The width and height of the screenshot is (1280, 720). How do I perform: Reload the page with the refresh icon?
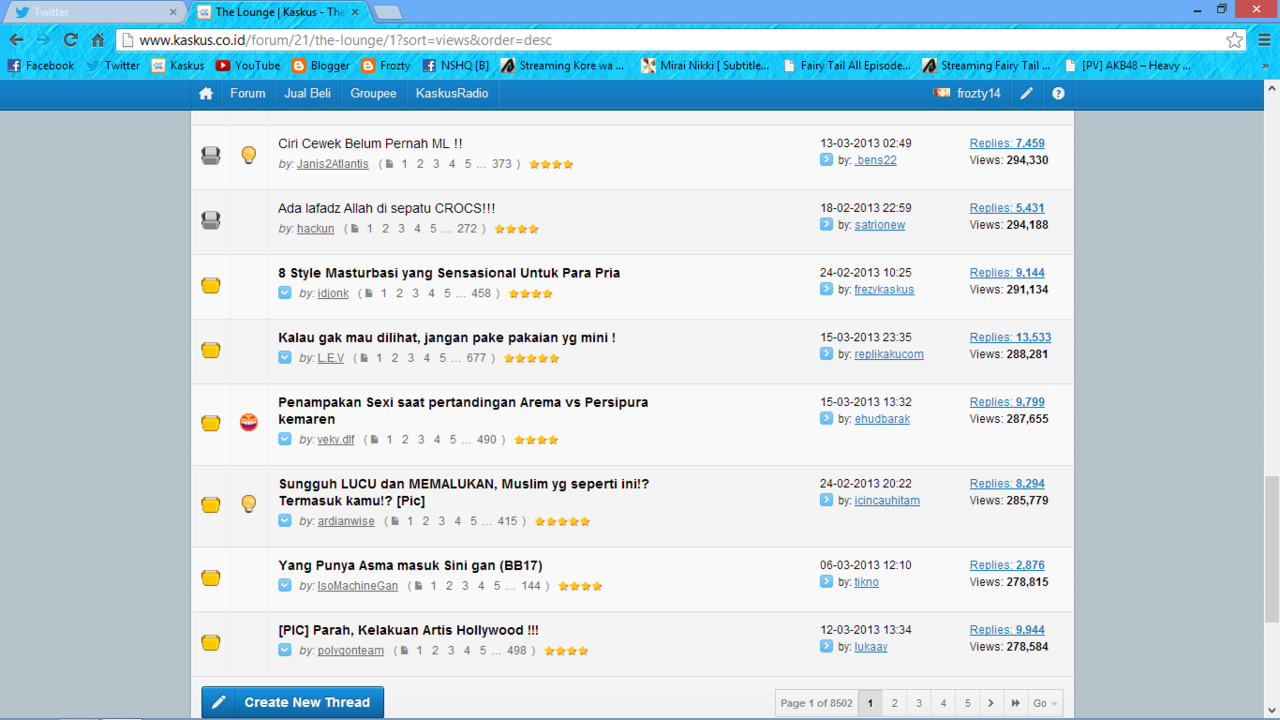point(70,40)
